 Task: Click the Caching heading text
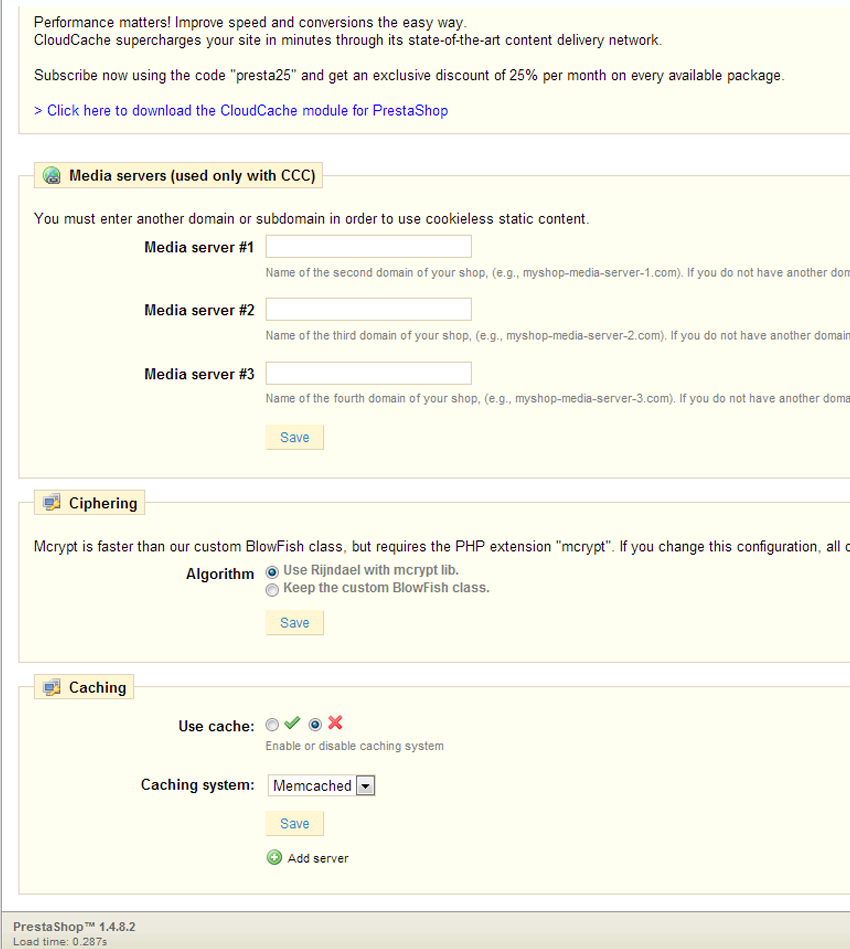click(97, 688)
